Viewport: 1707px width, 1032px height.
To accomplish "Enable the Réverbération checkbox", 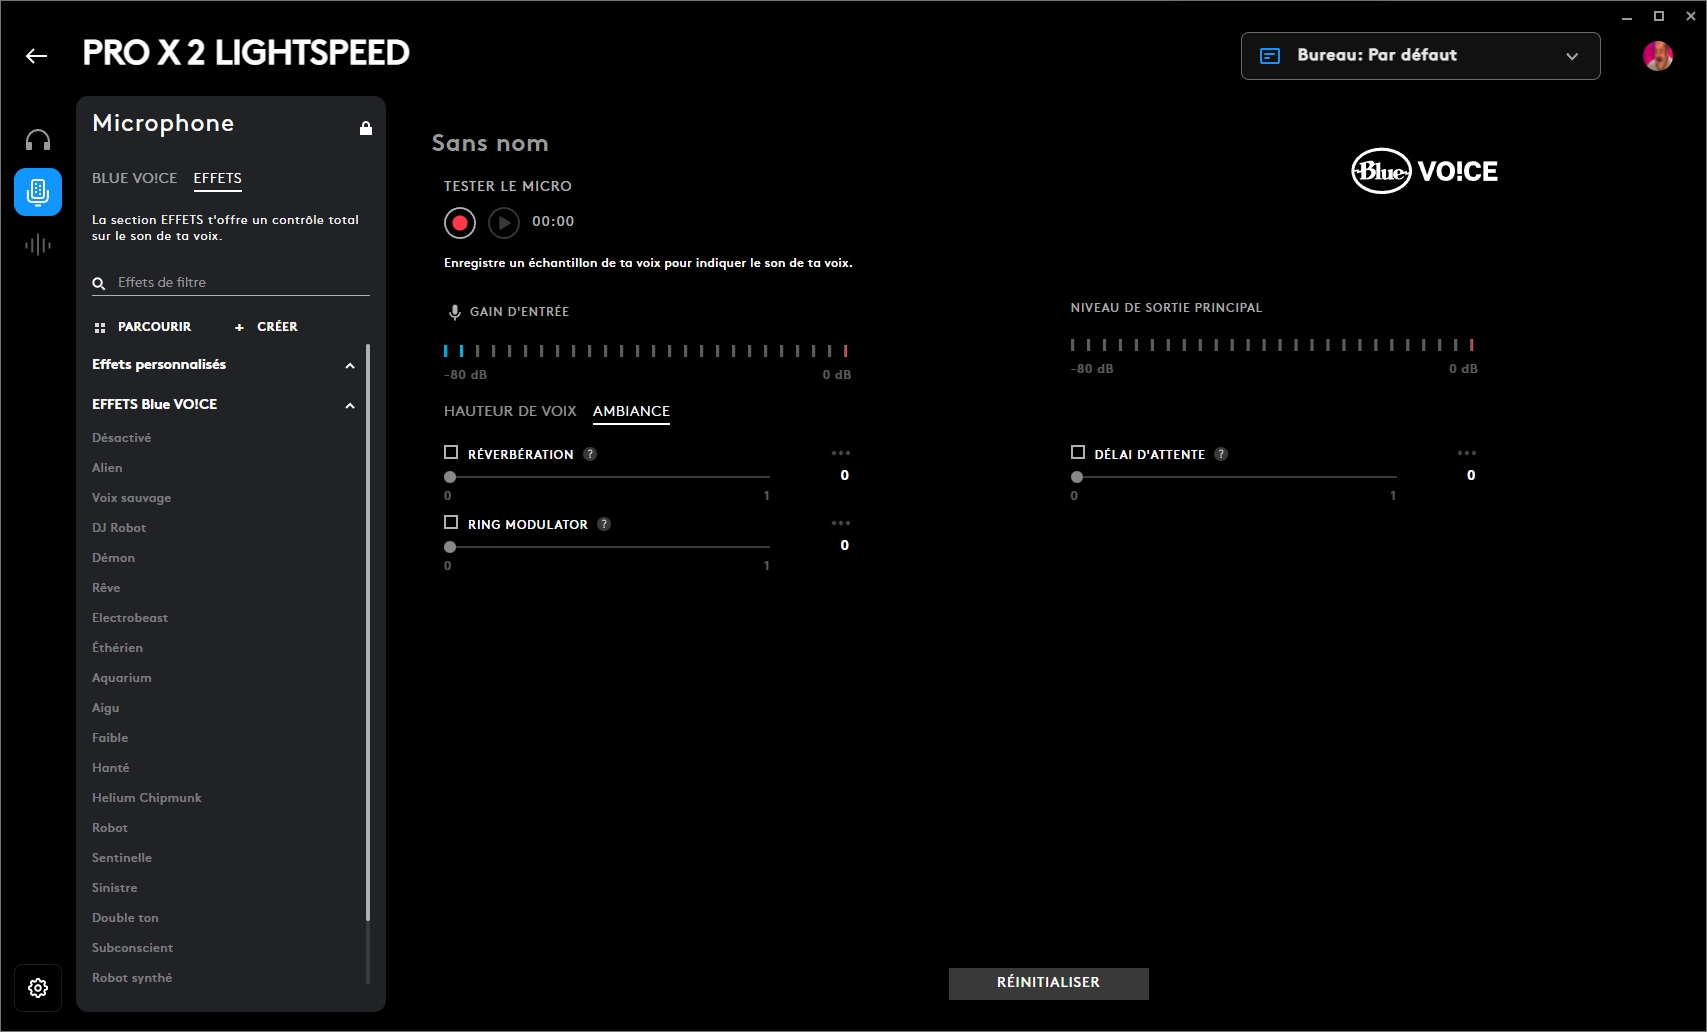I will (451, 453).
